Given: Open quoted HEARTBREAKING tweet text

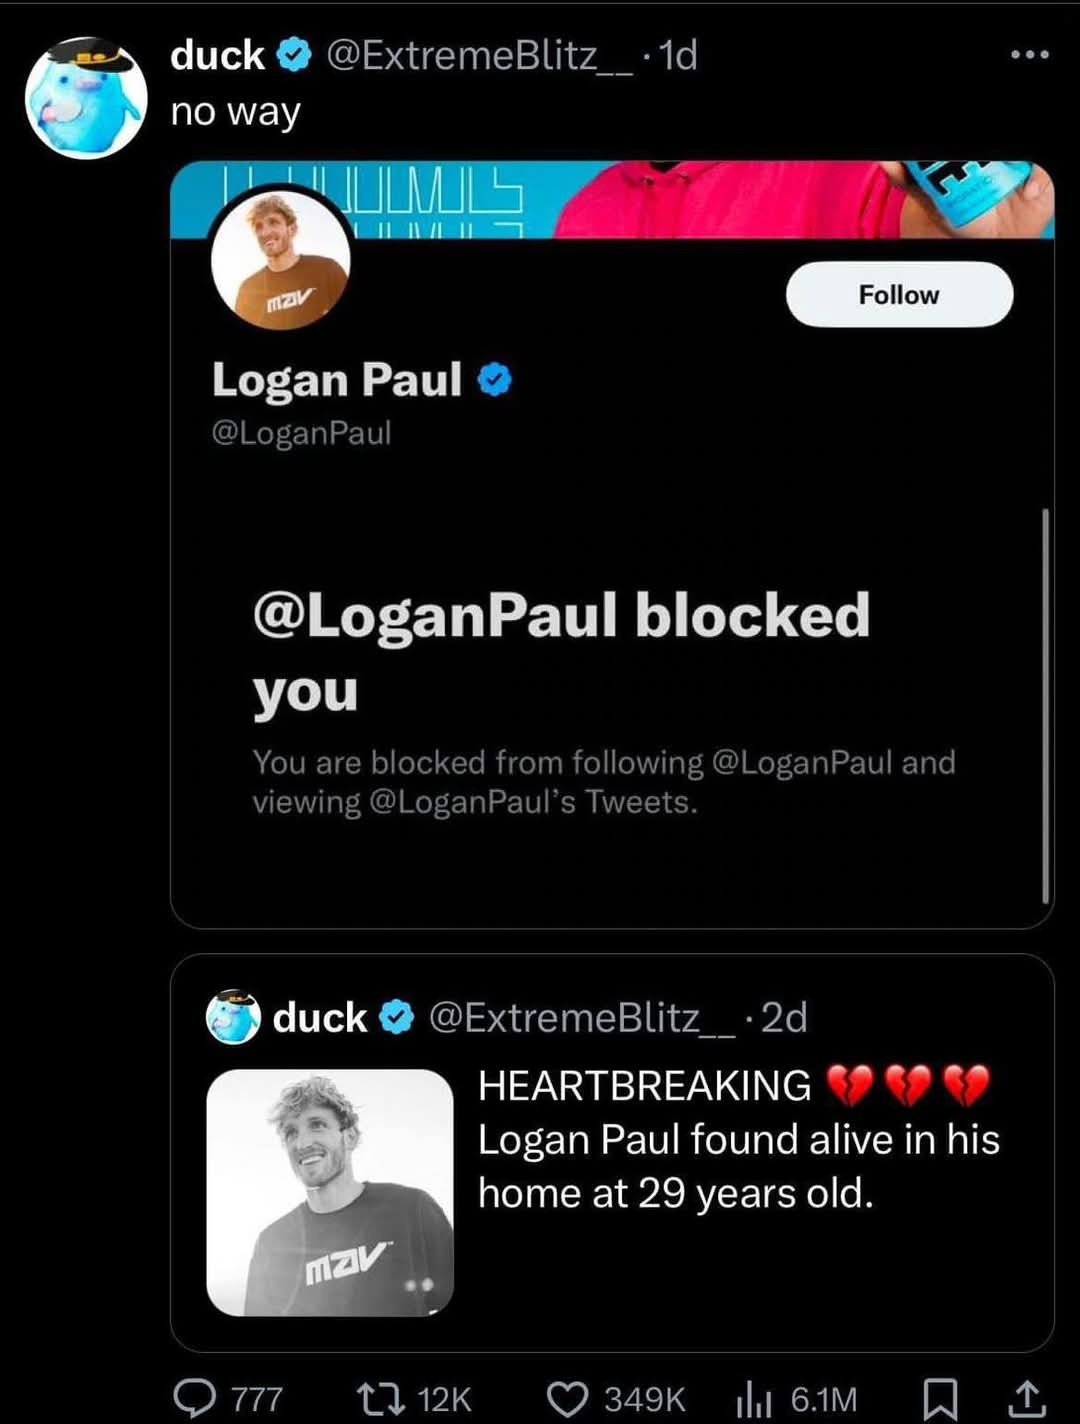Looking at the screenshot, I should [x=739, y=1139].
